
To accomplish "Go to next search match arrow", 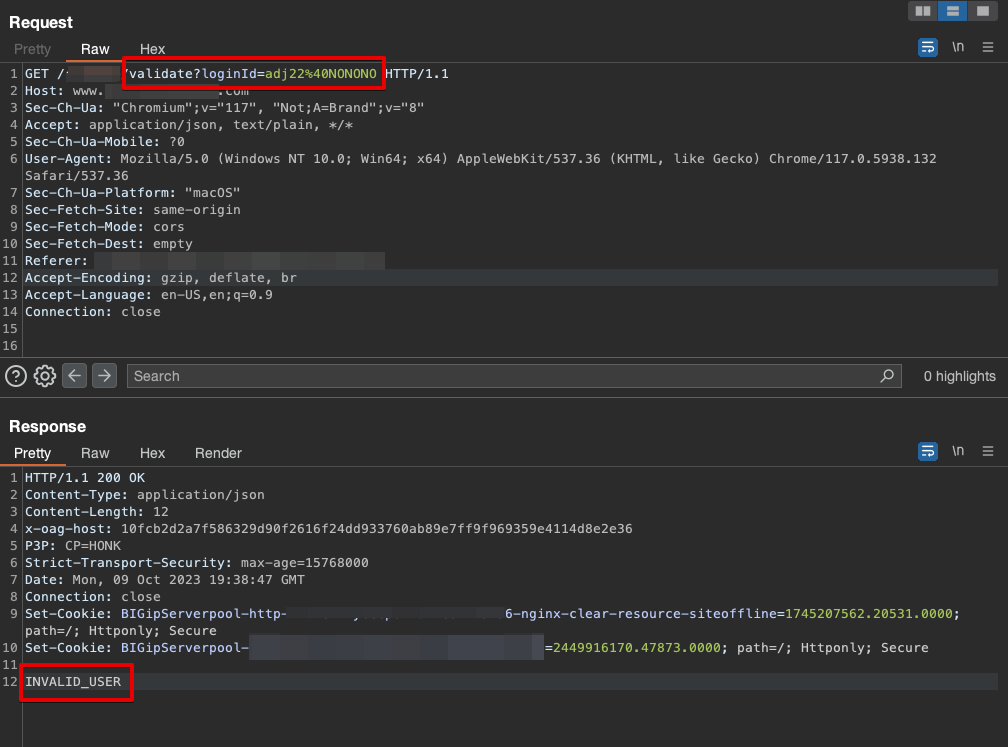I will click(105, 376).
